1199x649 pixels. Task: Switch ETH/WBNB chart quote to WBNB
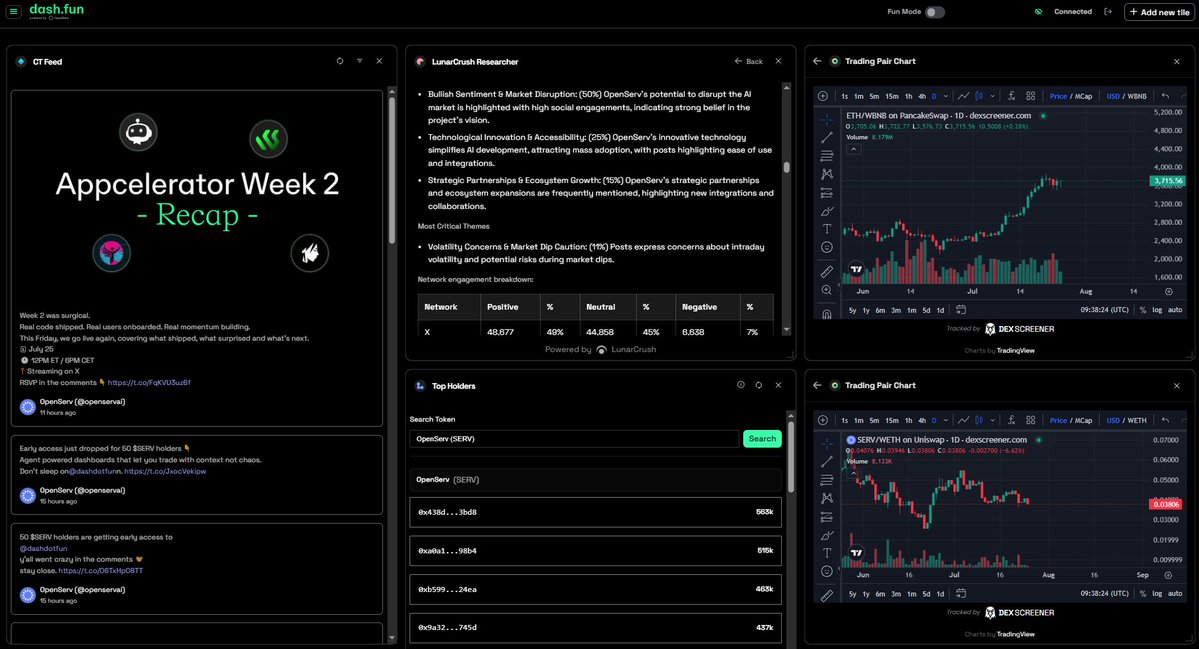tap(1137, 96)
